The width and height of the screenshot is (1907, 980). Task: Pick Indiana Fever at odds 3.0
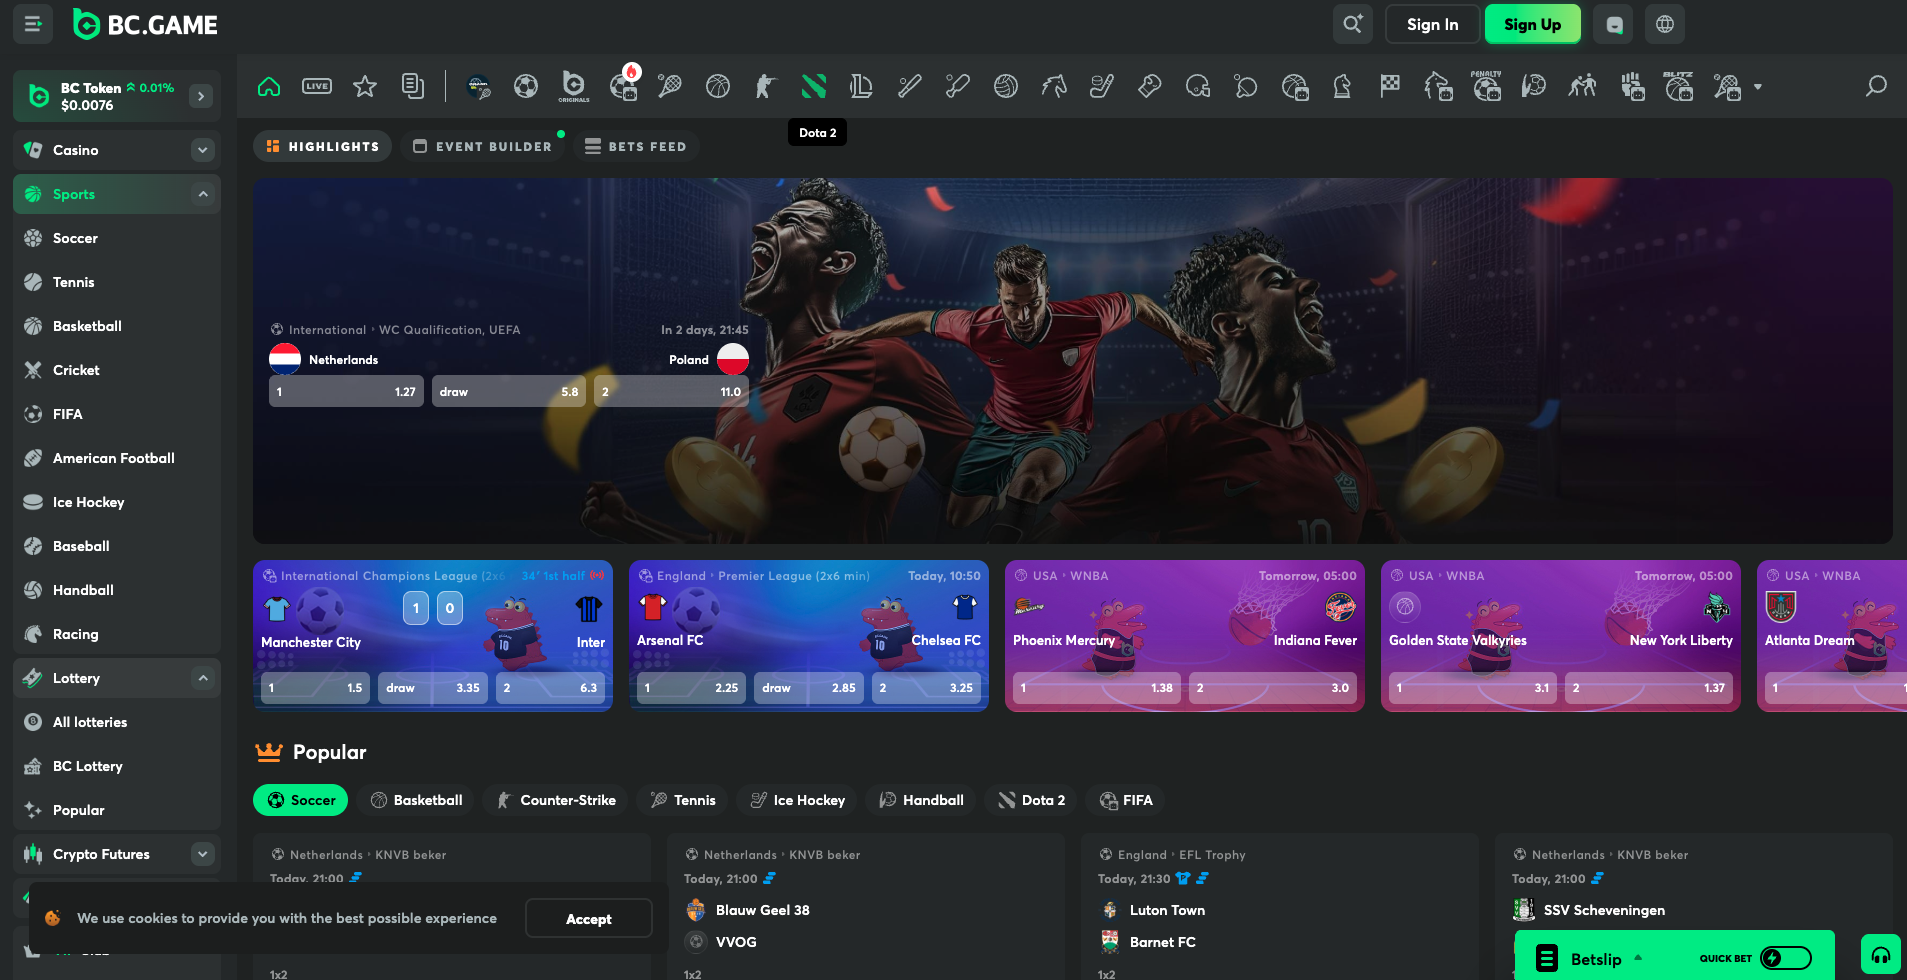click(1273, 688)
